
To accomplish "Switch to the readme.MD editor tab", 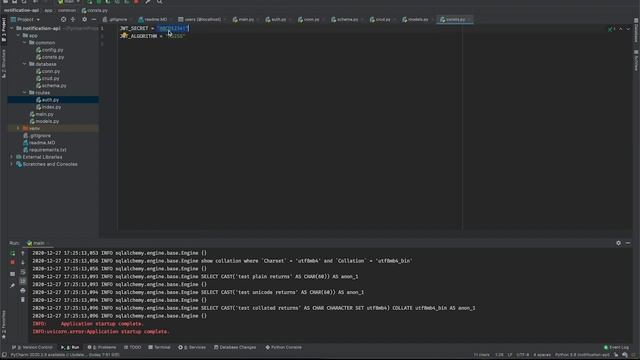I will click(153, 19).
